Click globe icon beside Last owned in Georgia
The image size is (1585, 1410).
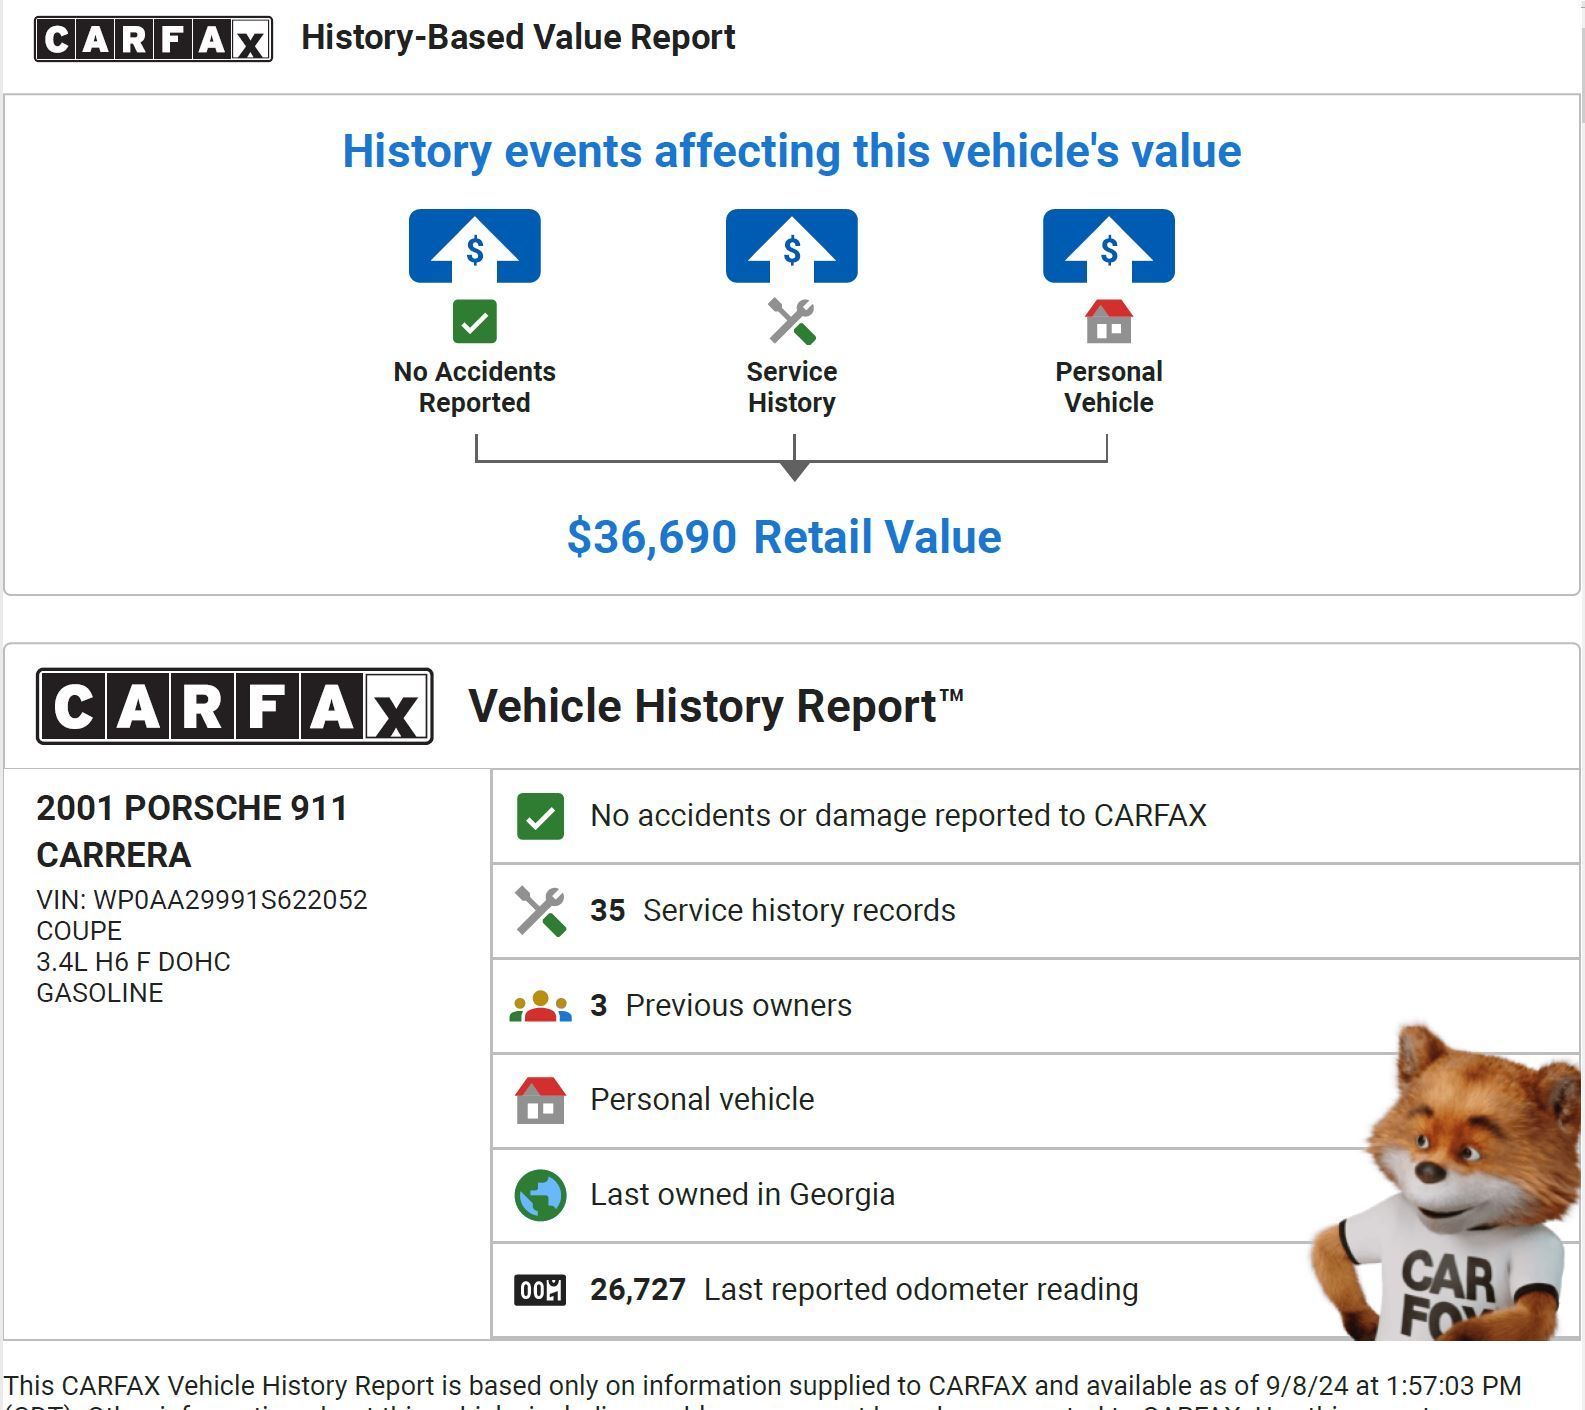[540, 1195]
